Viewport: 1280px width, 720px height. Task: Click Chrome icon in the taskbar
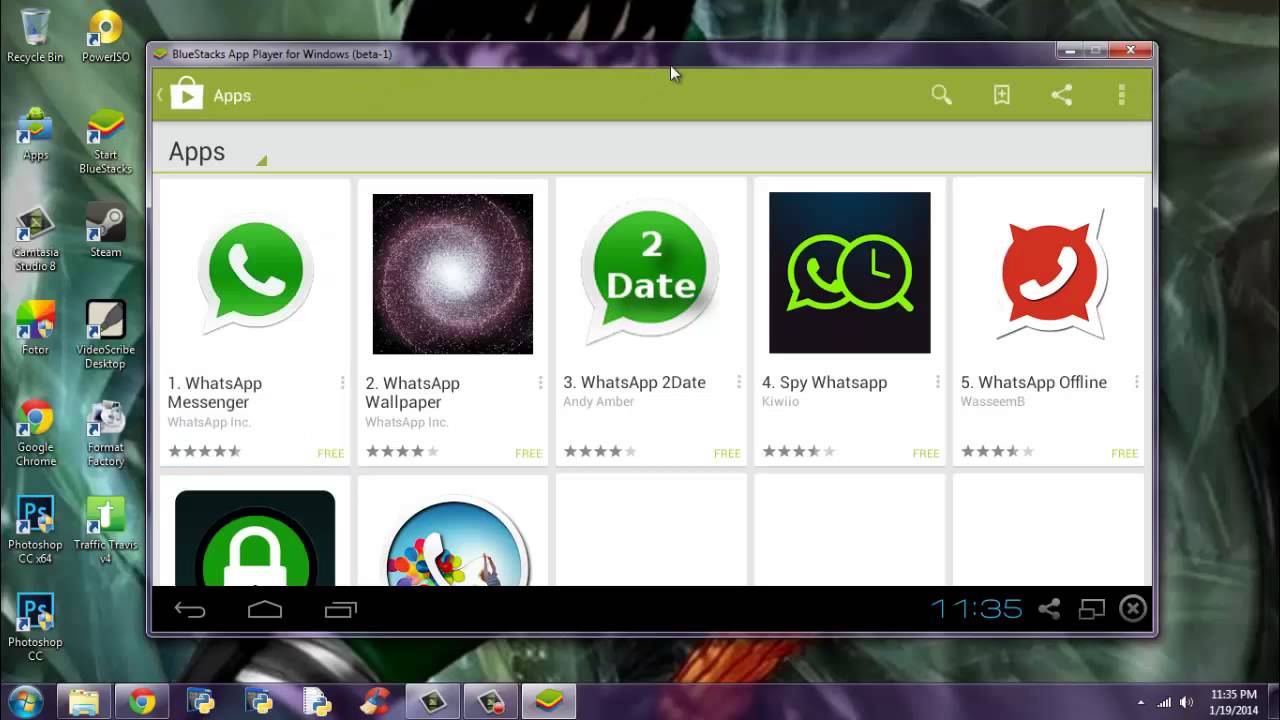click(x=142, y=702)
